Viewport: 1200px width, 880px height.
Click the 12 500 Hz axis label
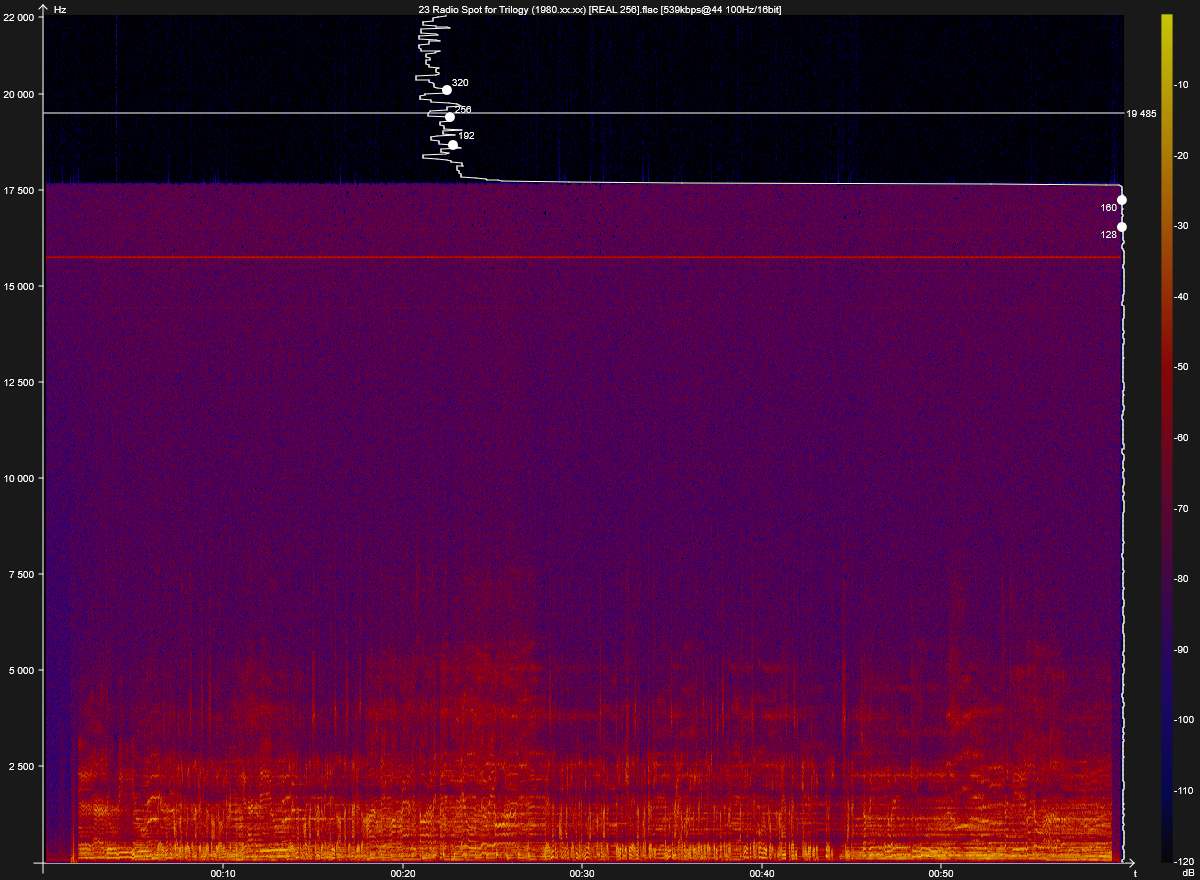click(x=21, y=382)
